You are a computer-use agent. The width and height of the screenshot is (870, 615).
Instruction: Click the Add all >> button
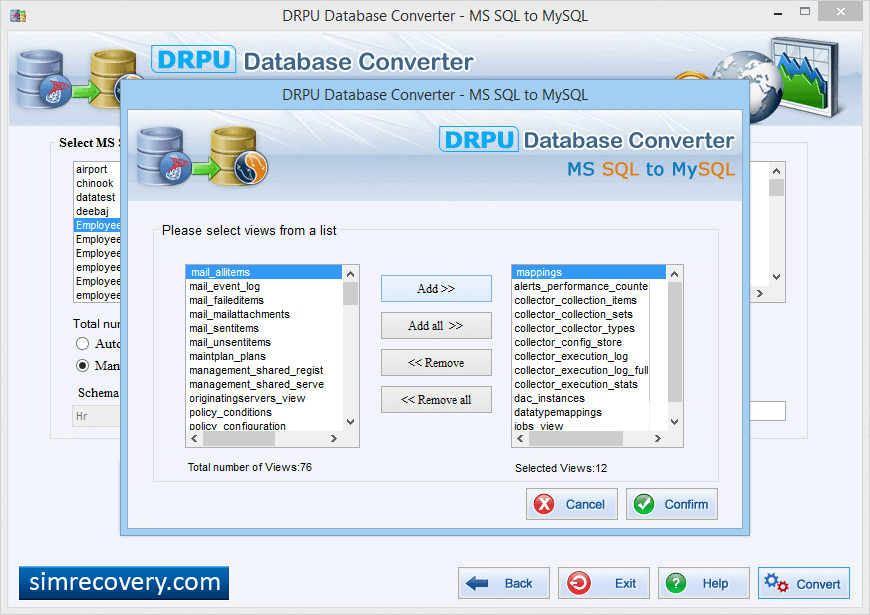[x=436, y=326]
